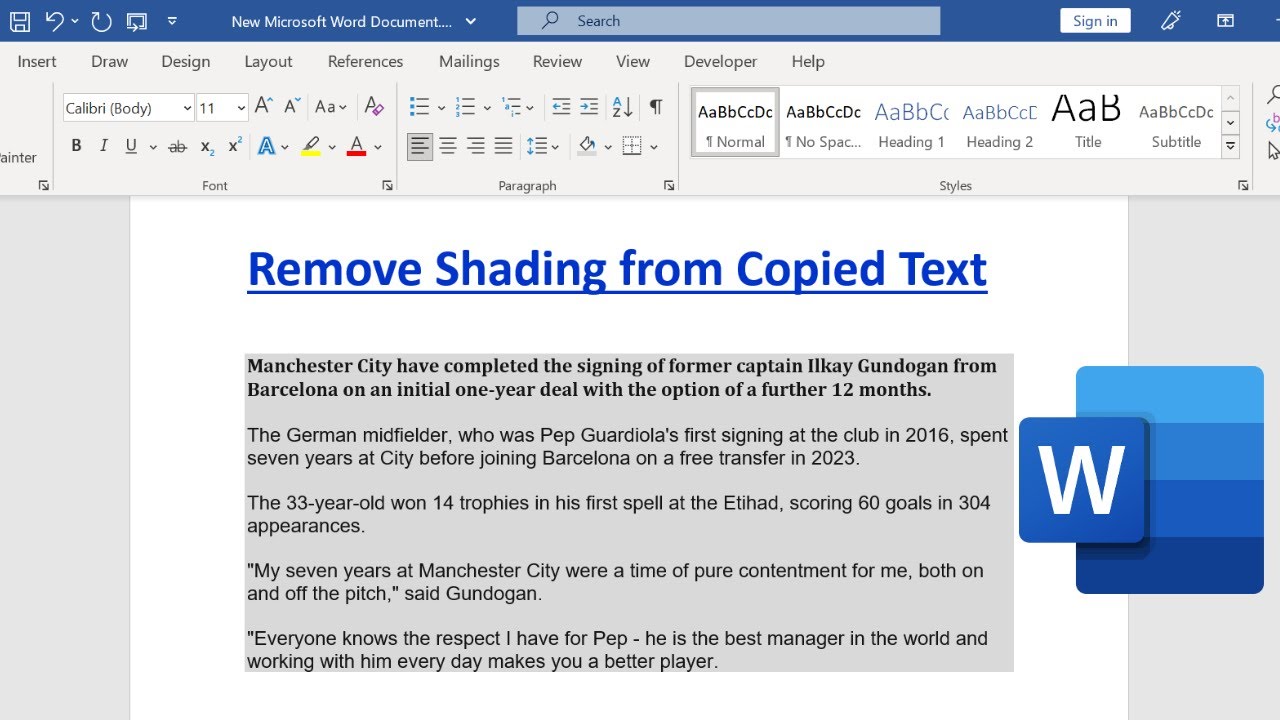Open the References tab
The image size is (1280, 720).
(366, 61)
